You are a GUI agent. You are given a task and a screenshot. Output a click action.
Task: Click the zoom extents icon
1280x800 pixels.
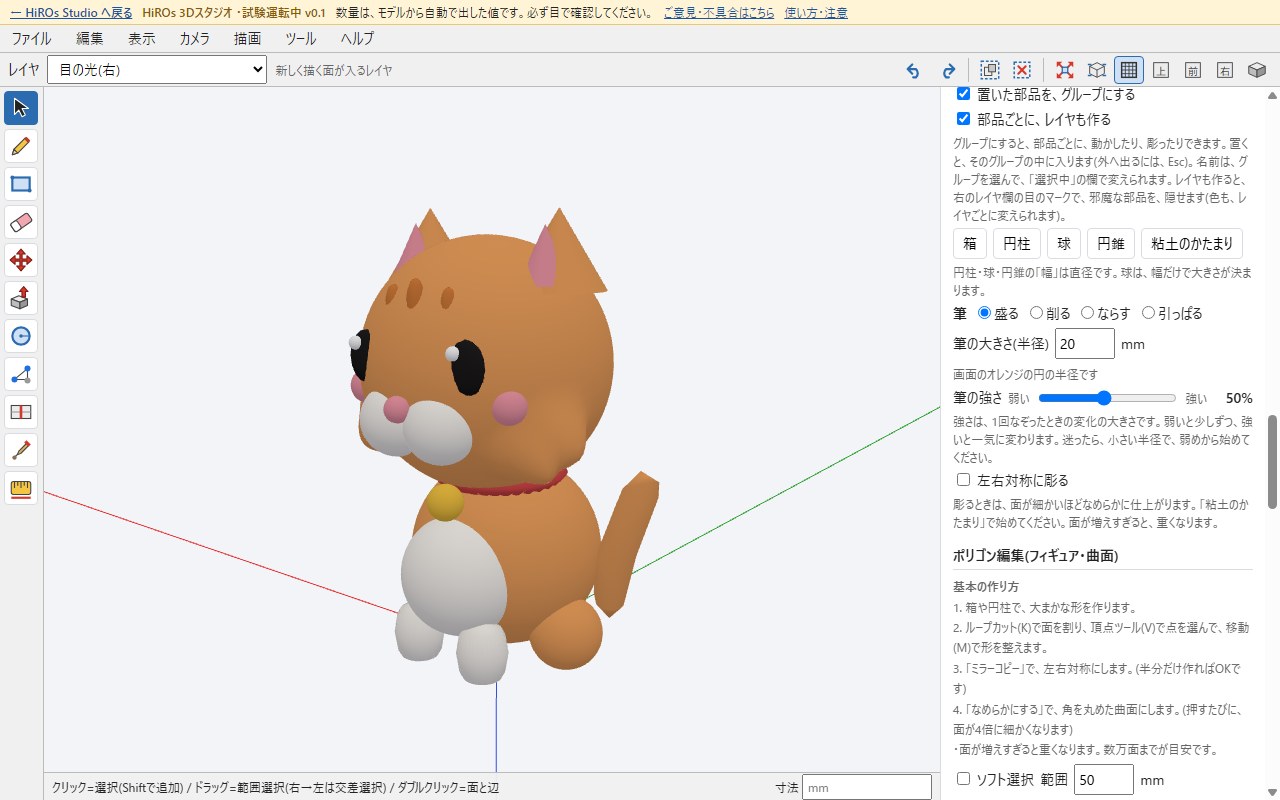1065,70
